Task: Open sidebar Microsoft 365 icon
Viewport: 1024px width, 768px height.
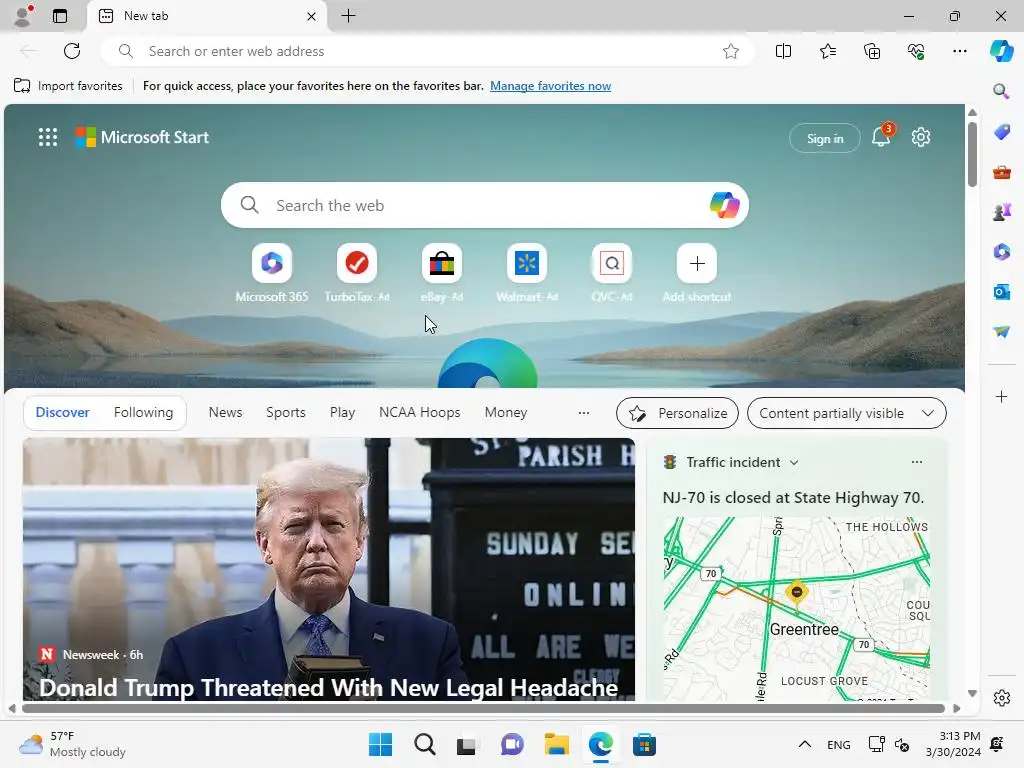Action: [x=1001, y=251]
